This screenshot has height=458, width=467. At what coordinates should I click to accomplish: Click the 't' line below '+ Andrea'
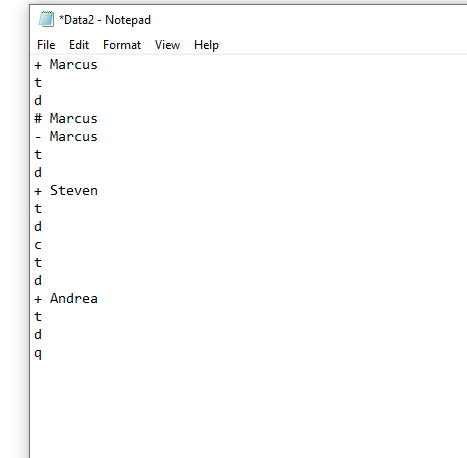click(x=38, y=317)
